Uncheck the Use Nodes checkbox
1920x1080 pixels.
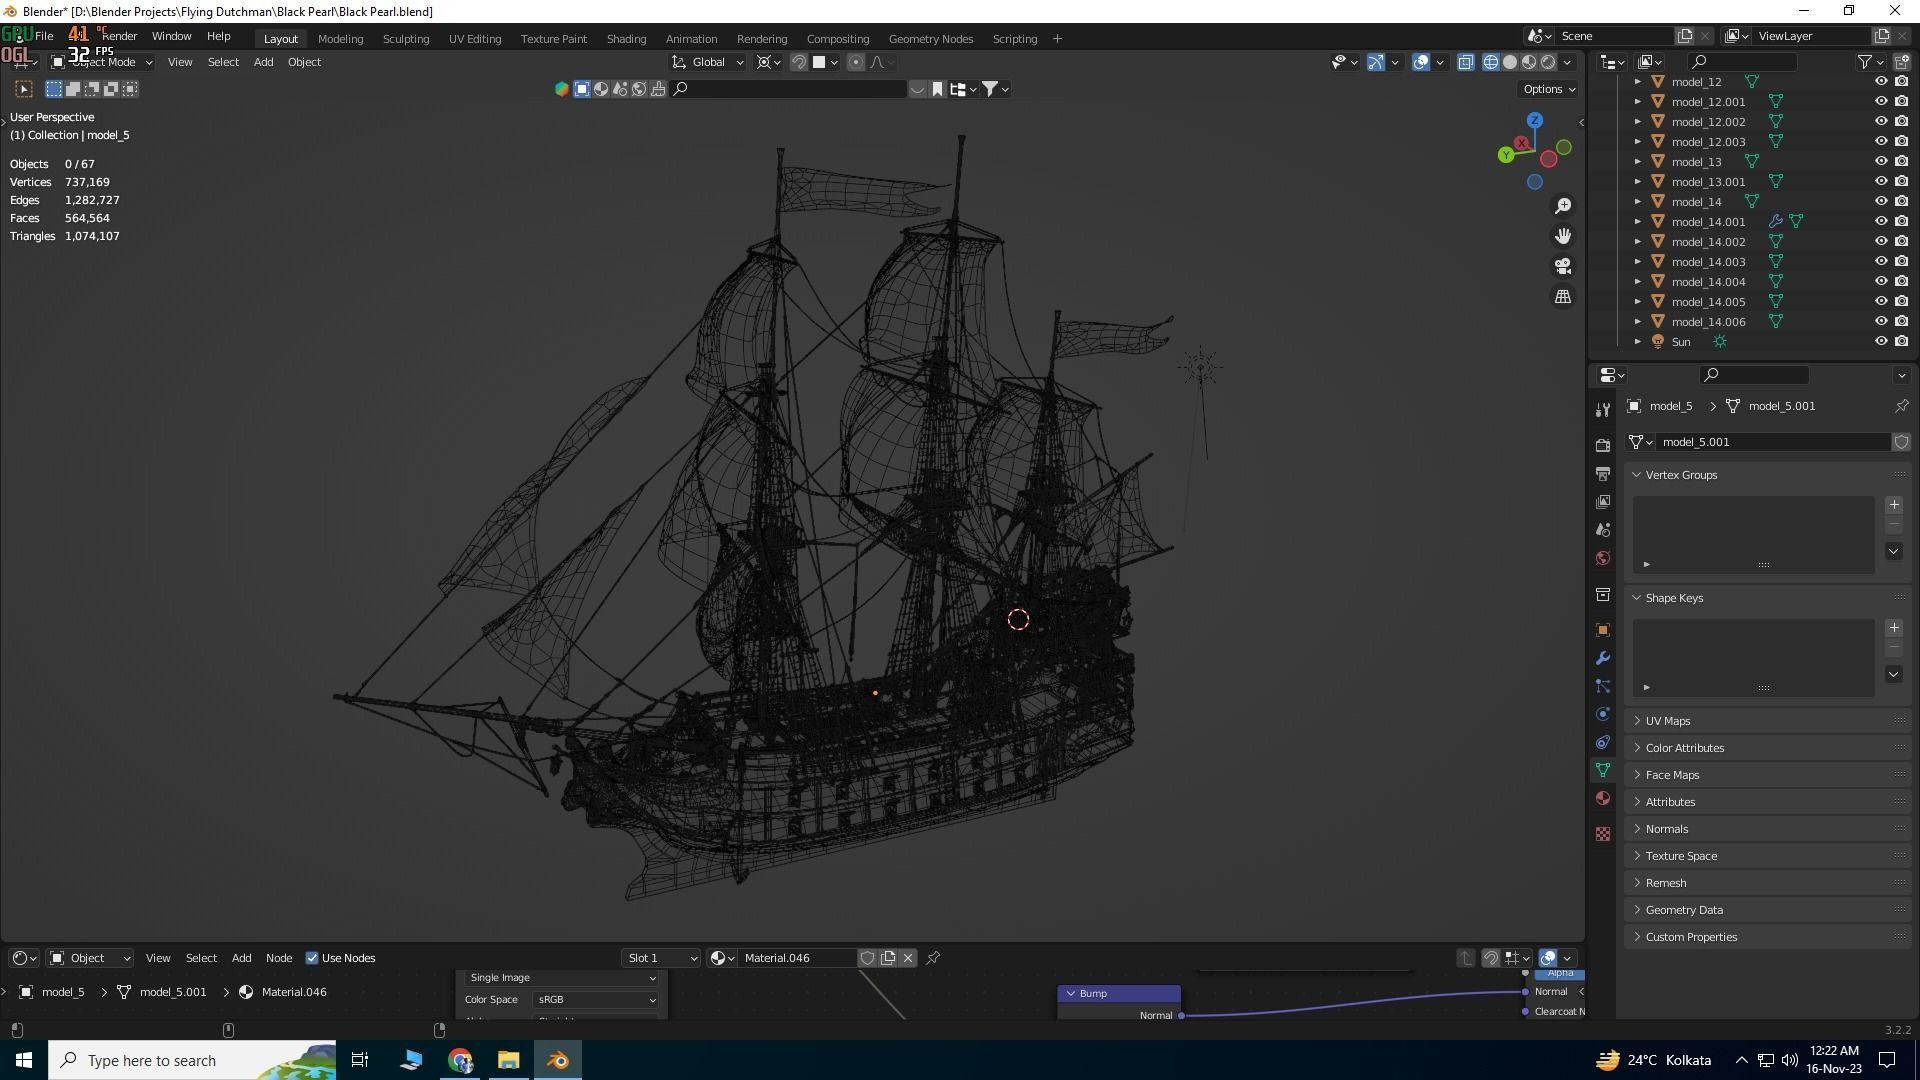(x=312, y=958)
